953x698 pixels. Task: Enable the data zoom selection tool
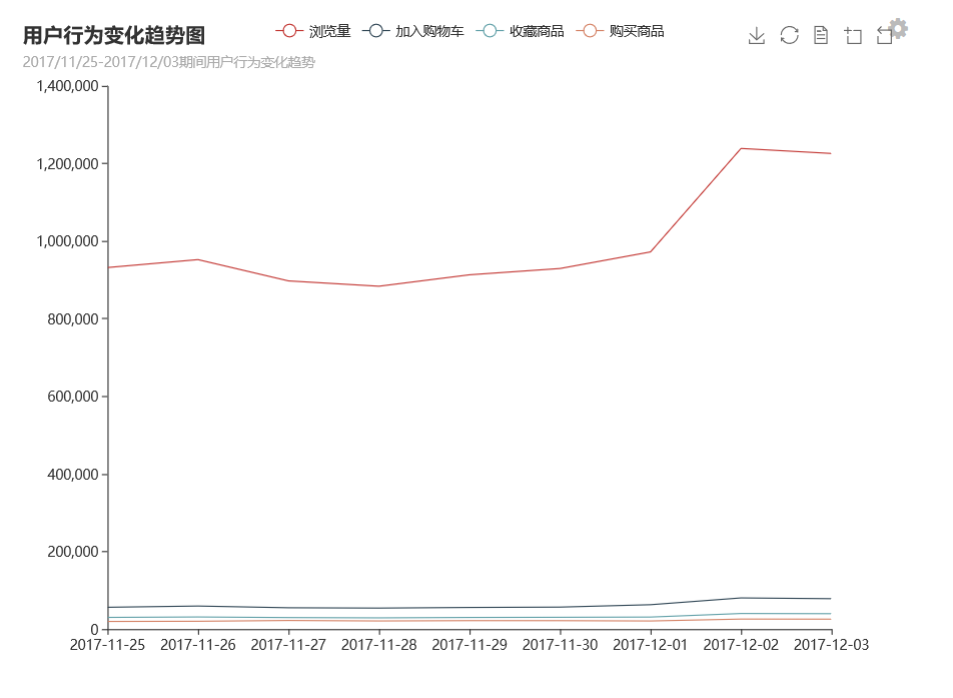point(853,35)
